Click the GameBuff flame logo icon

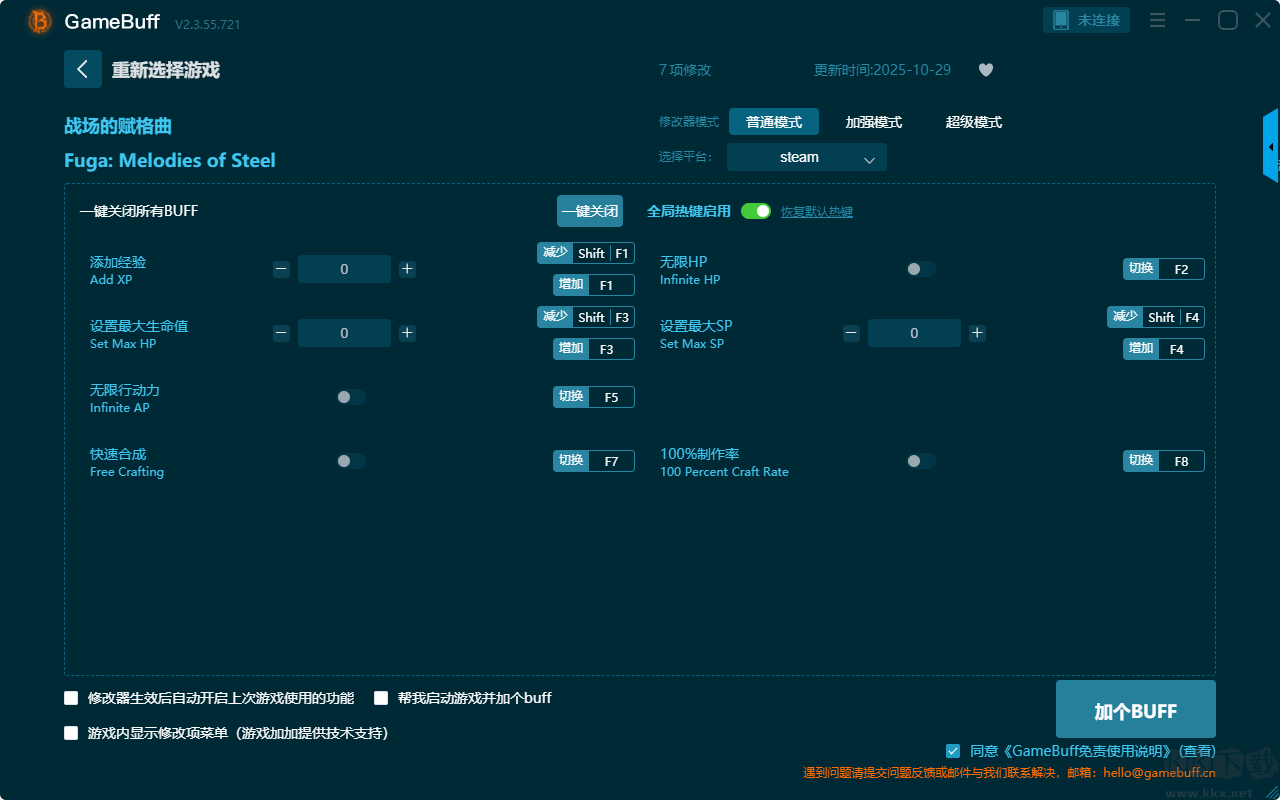click(x=40, y=21)
